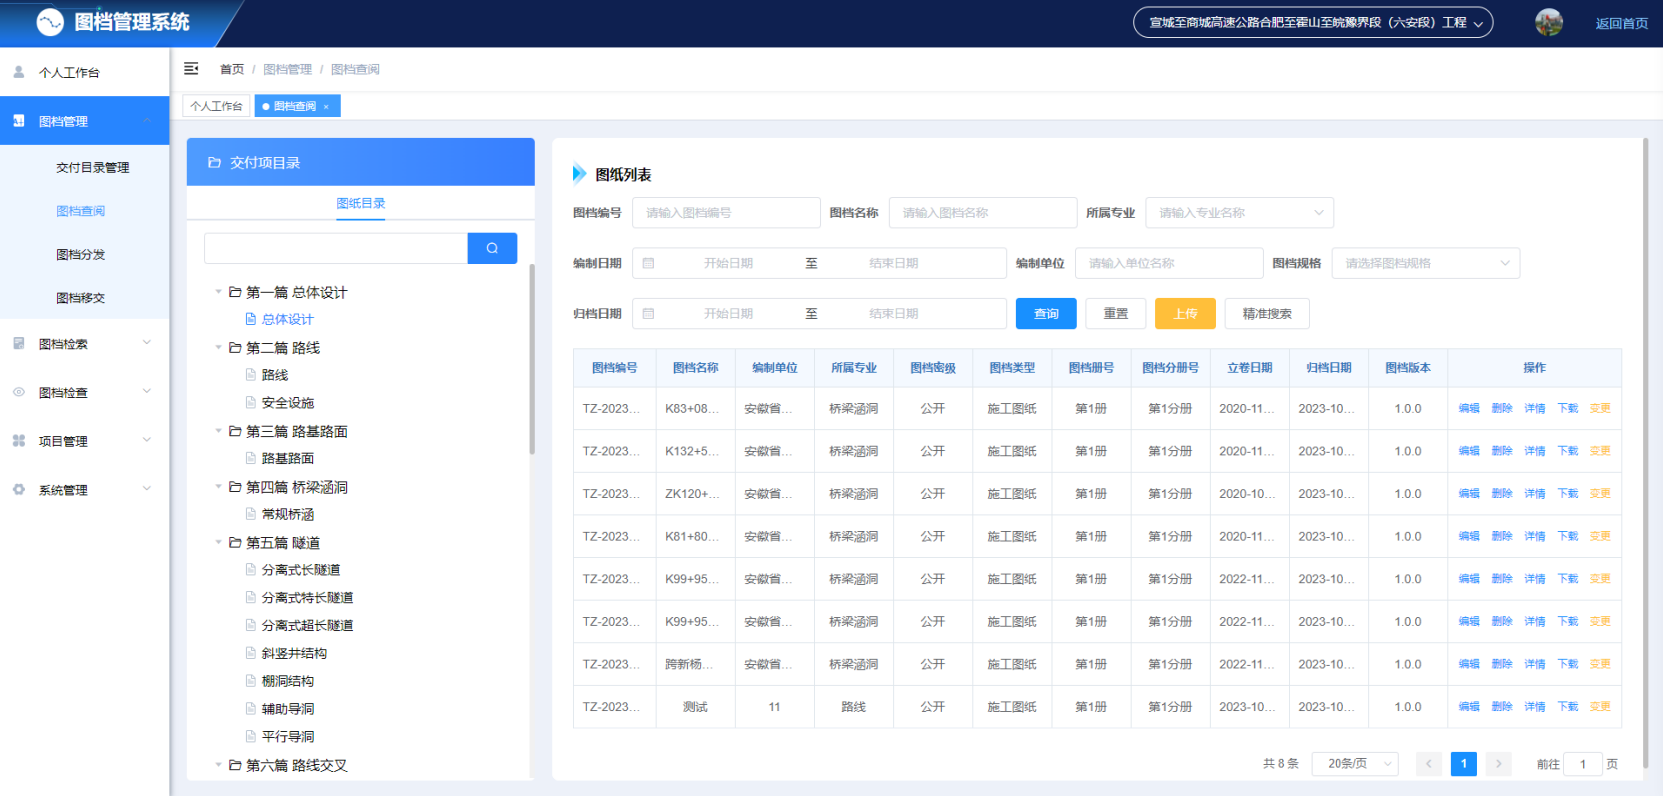Click the directory tree search box
This screenshot has width=1663, height=796.
click(x=336, y=248)
